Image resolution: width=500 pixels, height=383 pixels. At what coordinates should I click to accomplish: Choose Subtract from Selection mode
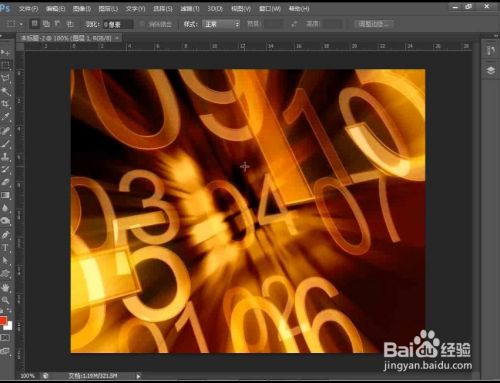coord(58,24)
